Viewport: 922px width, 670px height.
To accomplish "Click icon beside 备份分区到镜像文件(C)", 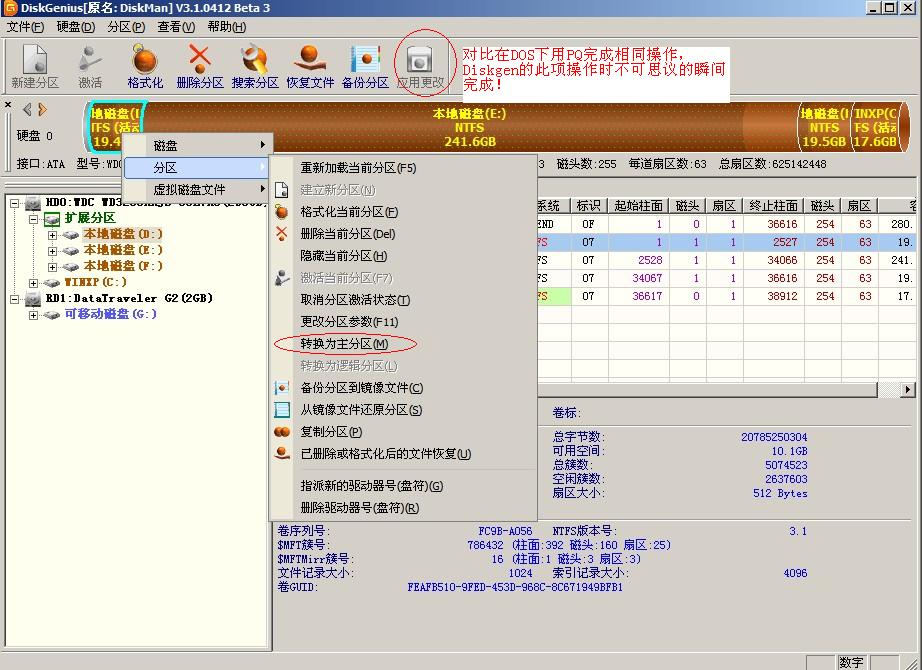I will click(282, 388).
